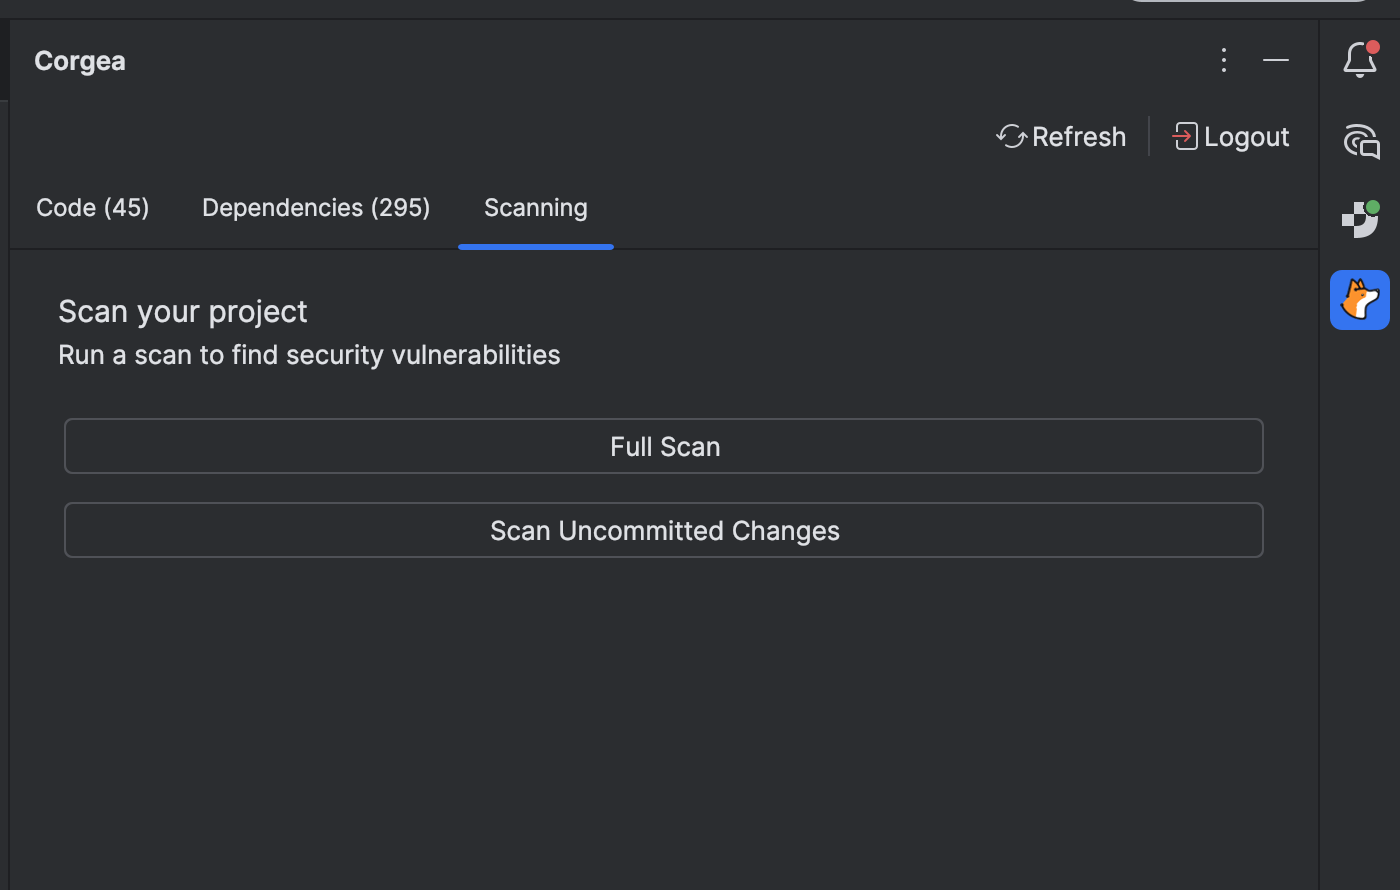Open the sidebar tool with green dot
This screenshot has height=890, width=1400.
click(1360, 219)
